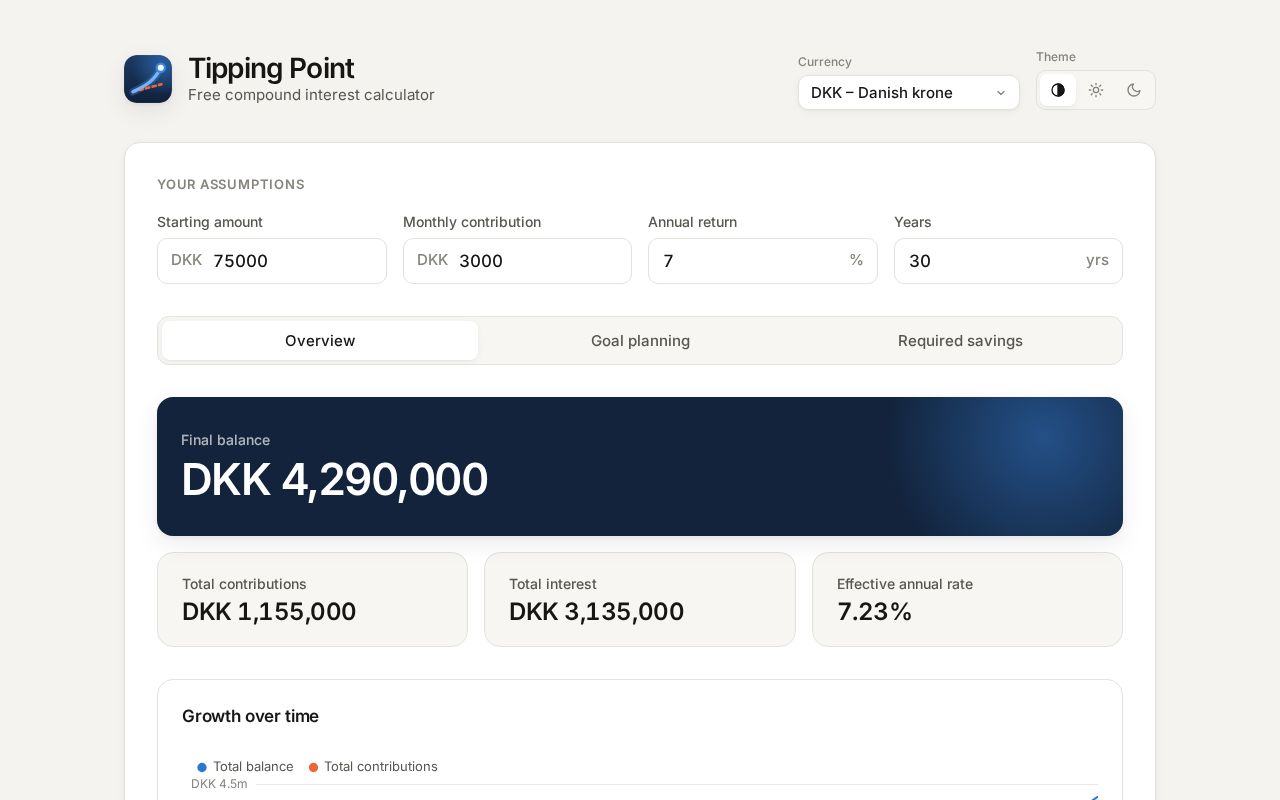This screenshot has height=800, width=1280.
Task: Open the Currency dropdown
Action: [909, 93]
